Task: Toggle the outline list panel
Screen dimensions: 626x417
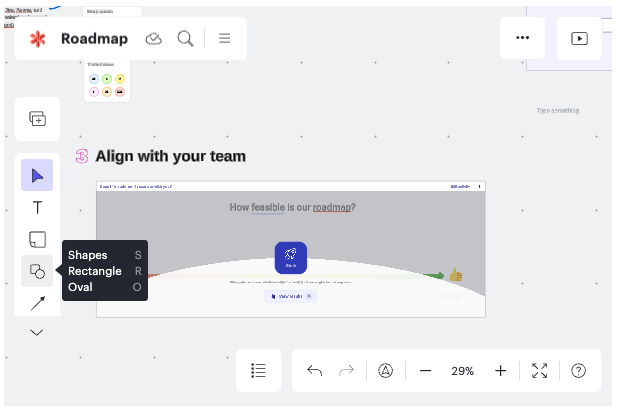Action: click(258, 370)
